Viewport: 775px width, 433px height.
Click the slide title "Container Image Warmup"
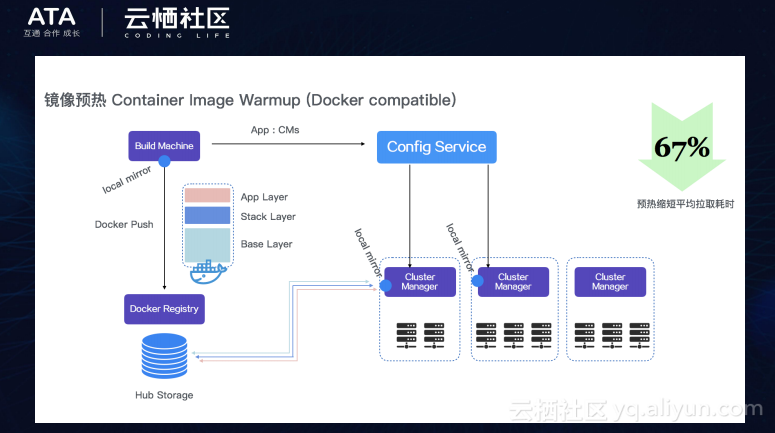206,100
